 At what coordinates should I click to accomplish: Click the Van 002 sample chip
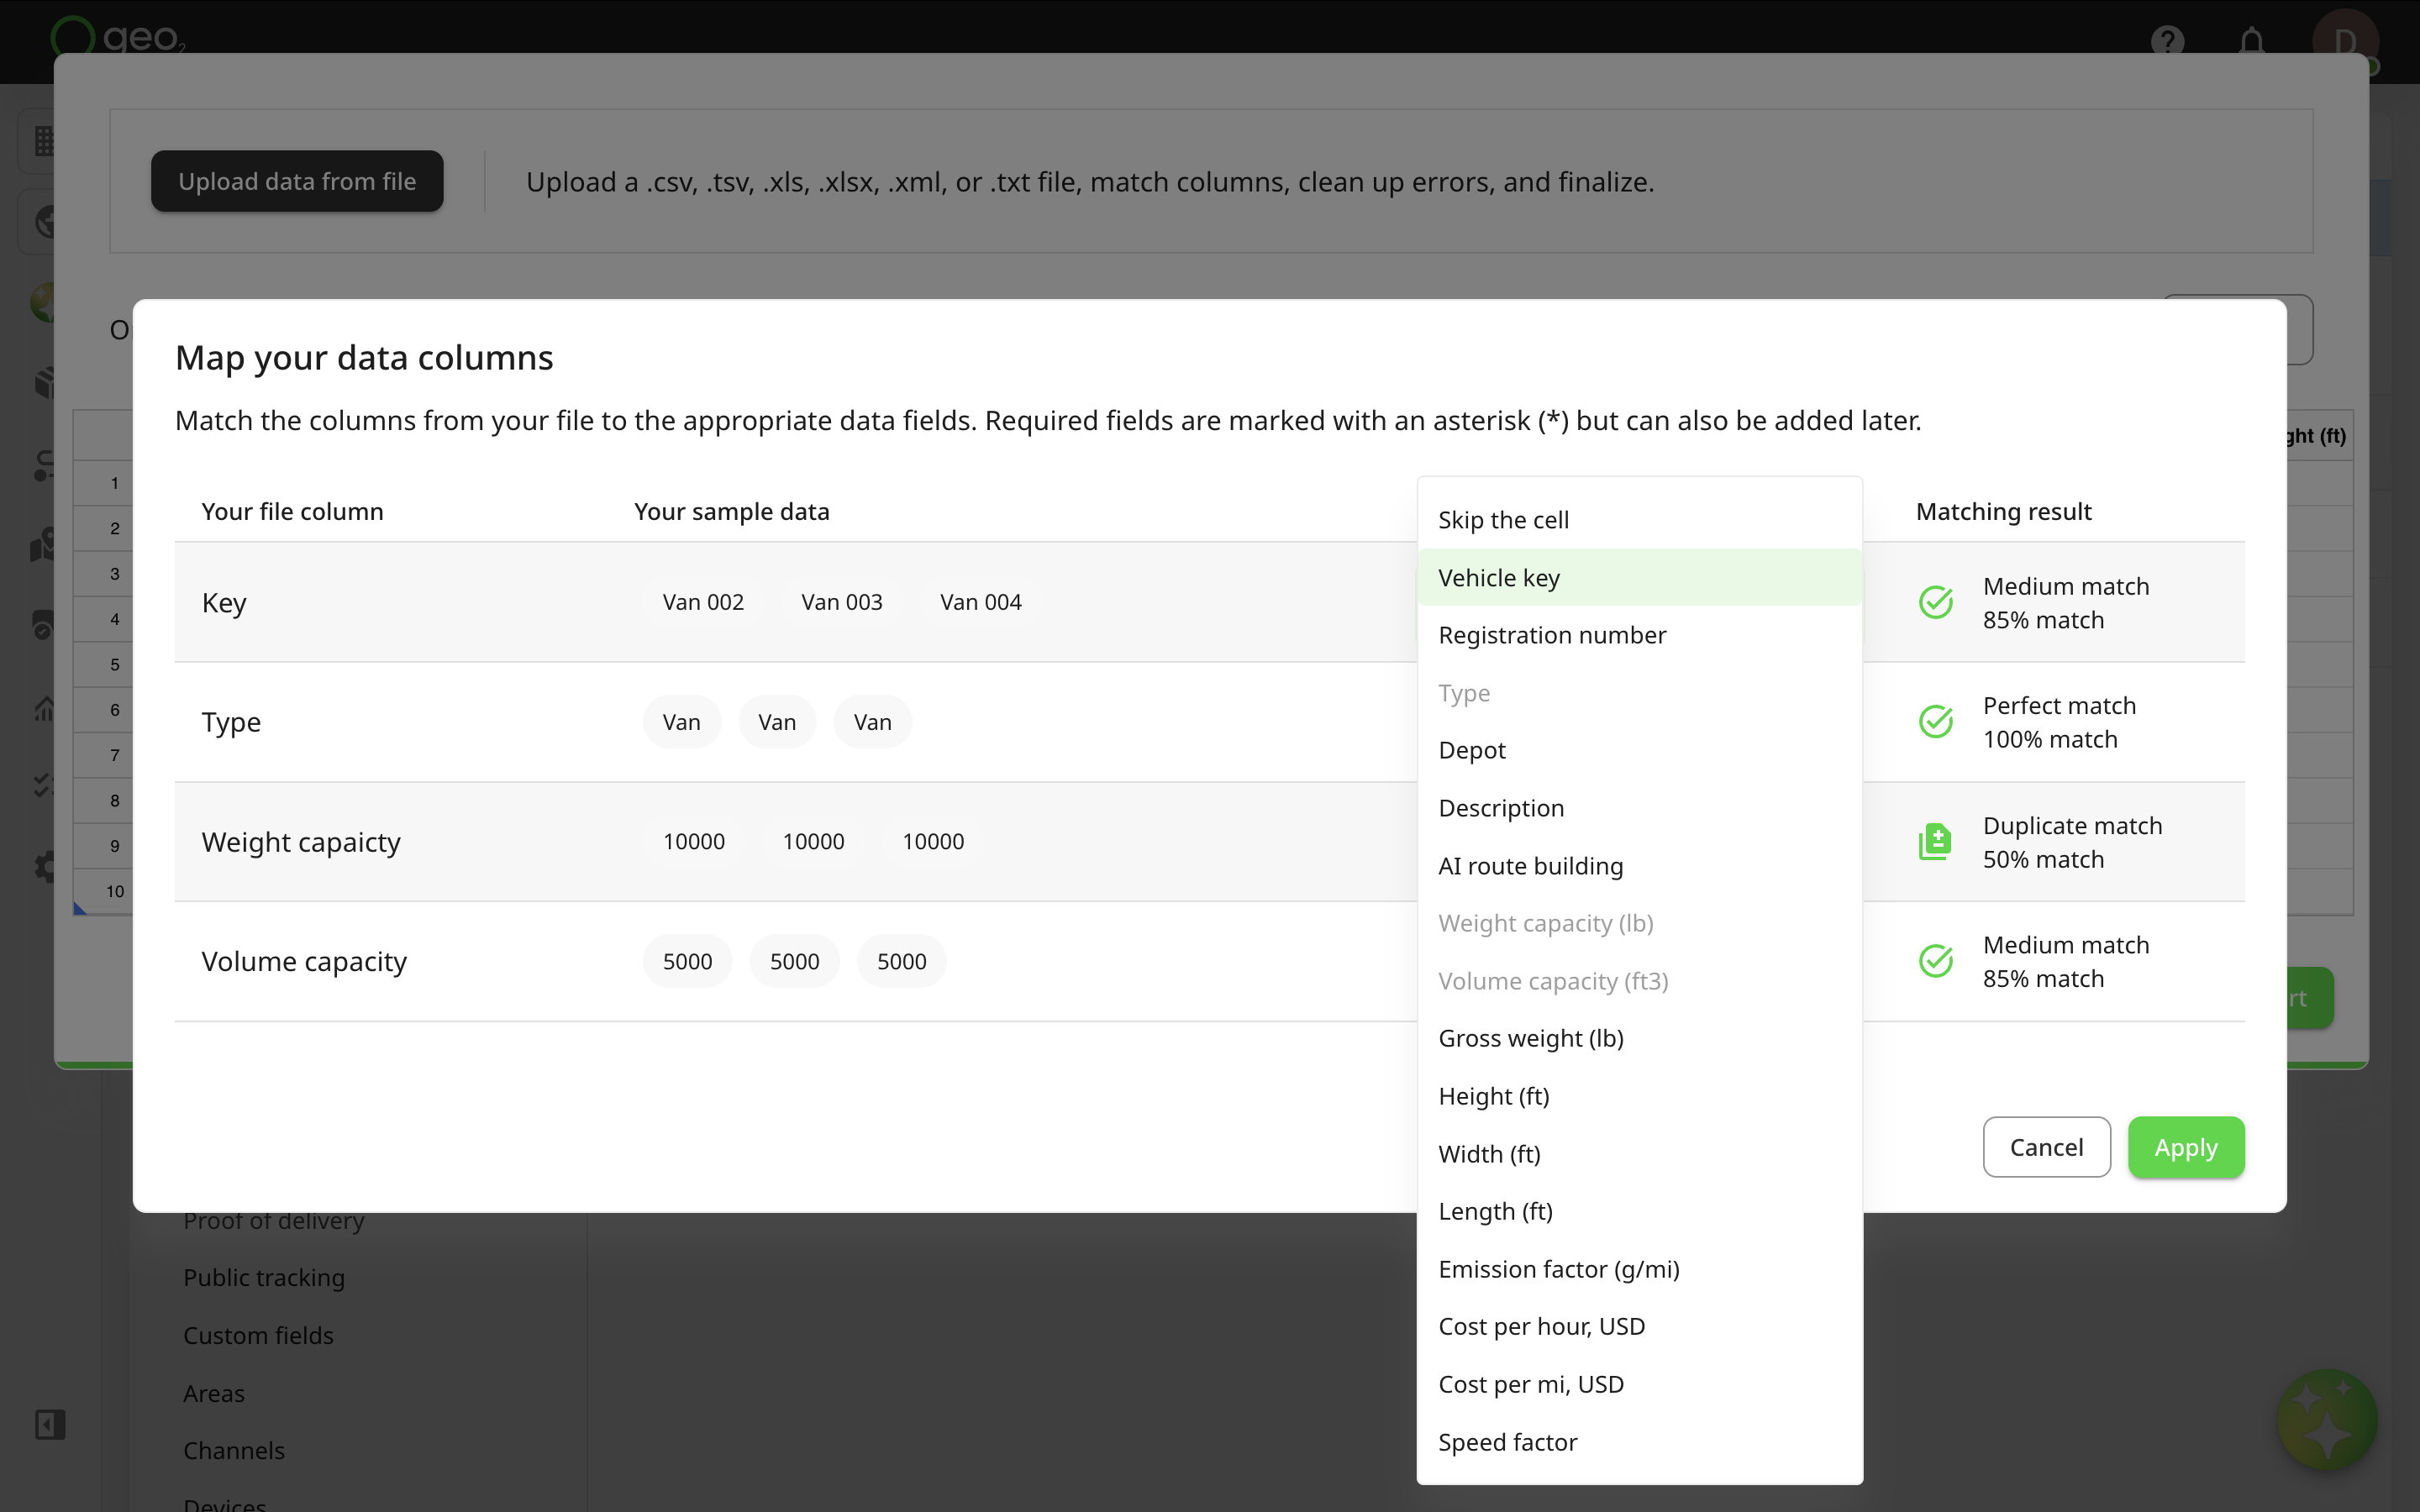pyautogui.click(x=703, y=602)
